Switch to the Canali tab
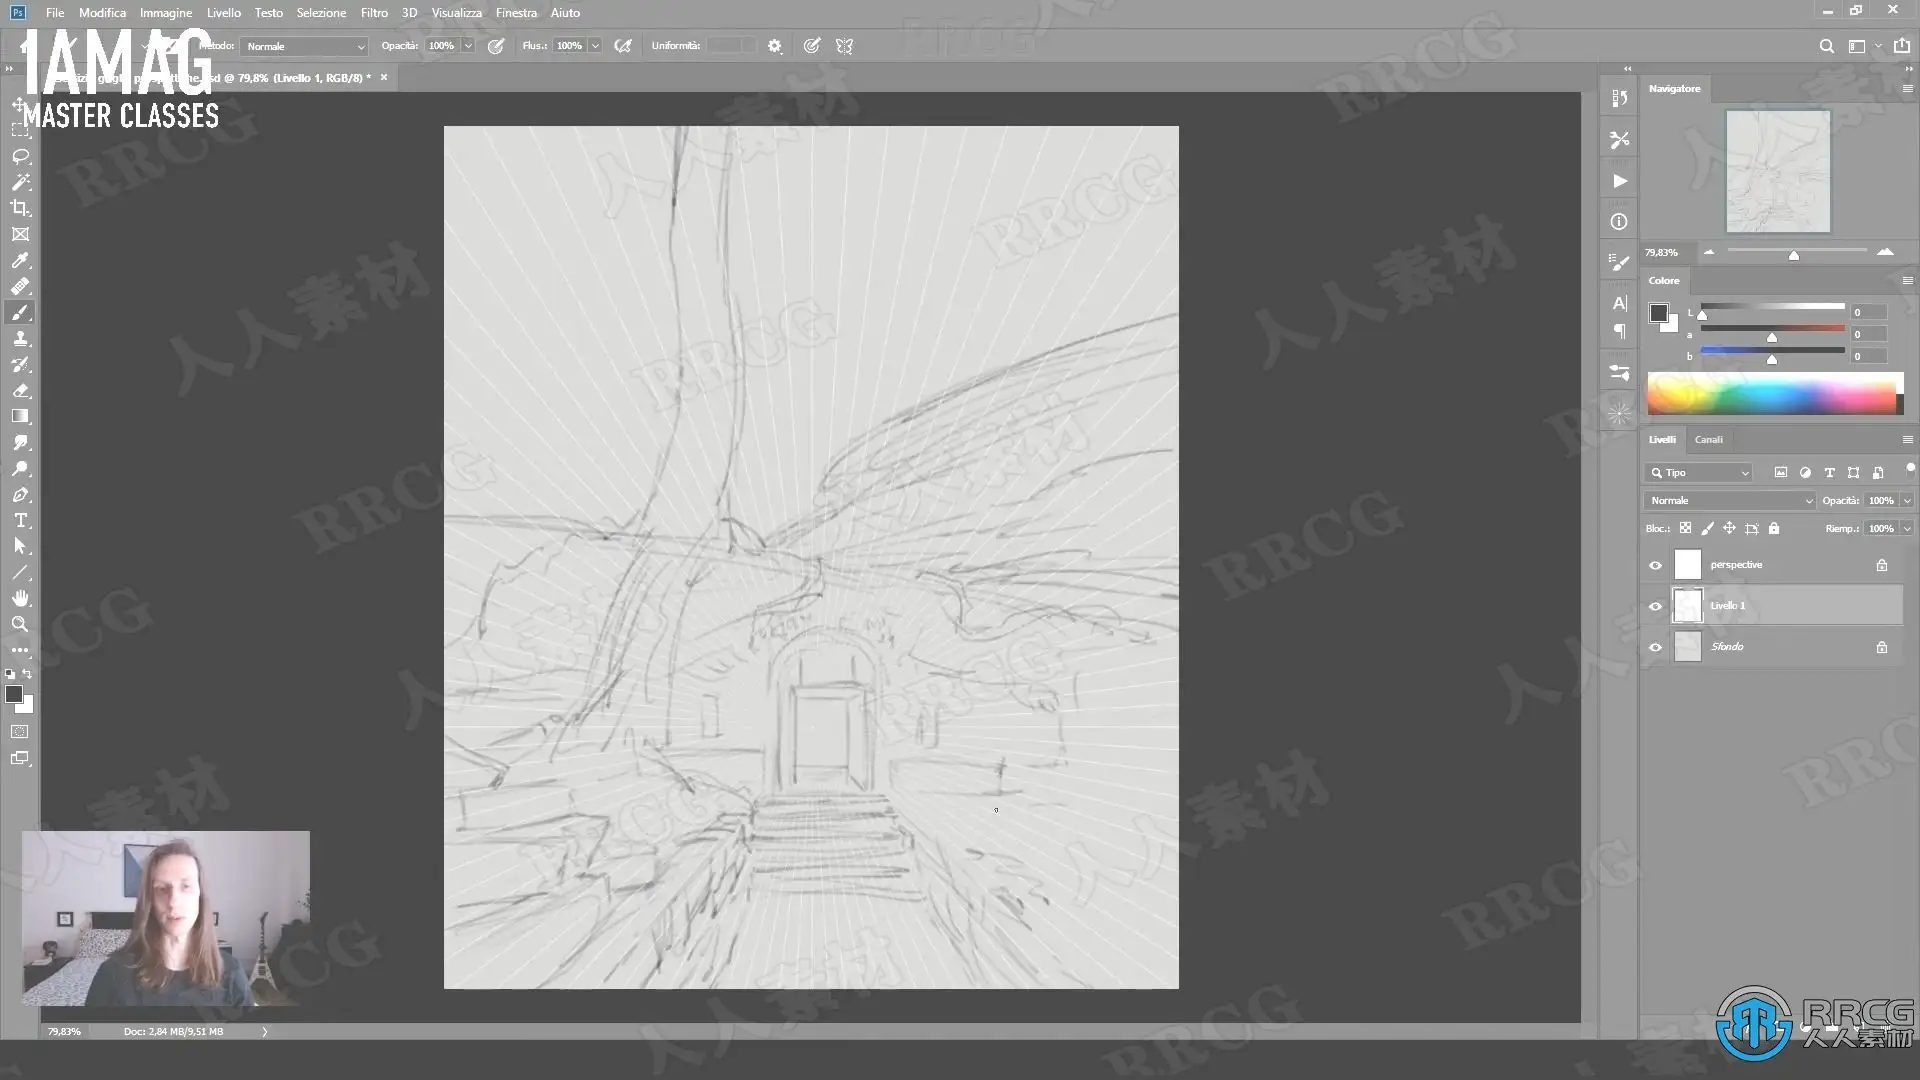Viewport: 1920px width, 1080px height. point(1708,439)
